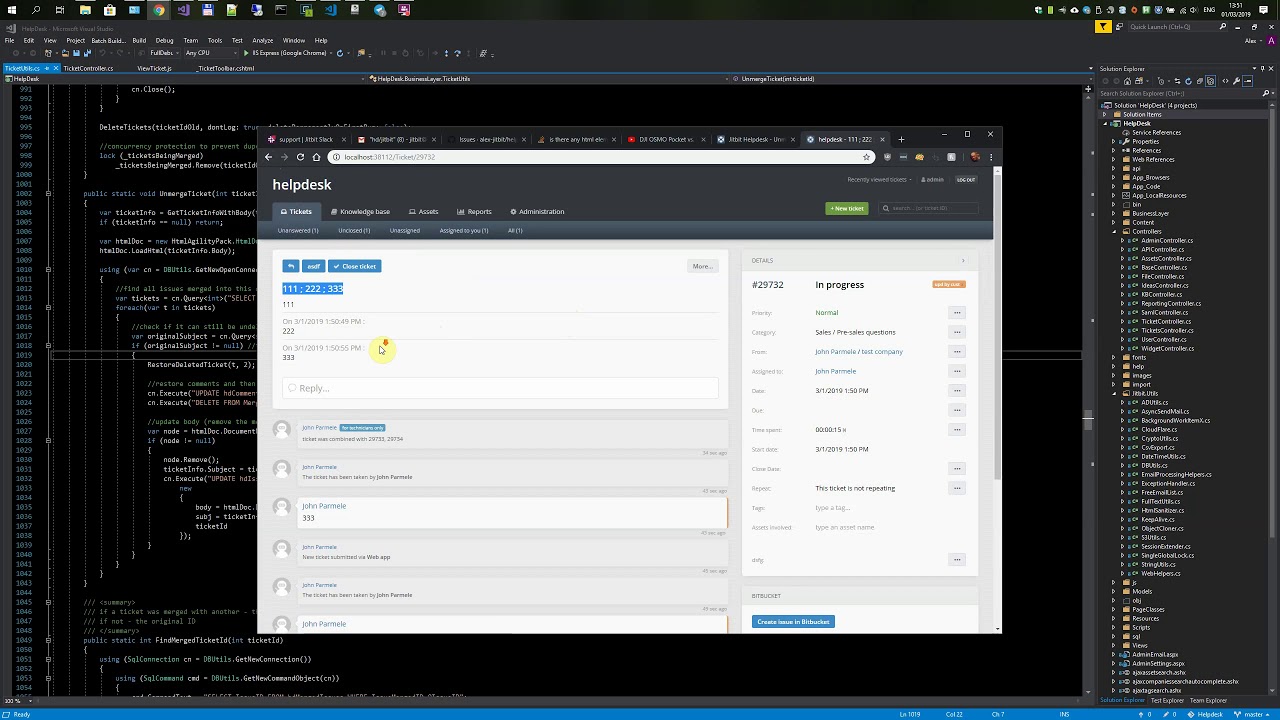Toggle View Code icon in Solution Explorer
This screenshot has height=720, width=1280.
pos(1225,81)
